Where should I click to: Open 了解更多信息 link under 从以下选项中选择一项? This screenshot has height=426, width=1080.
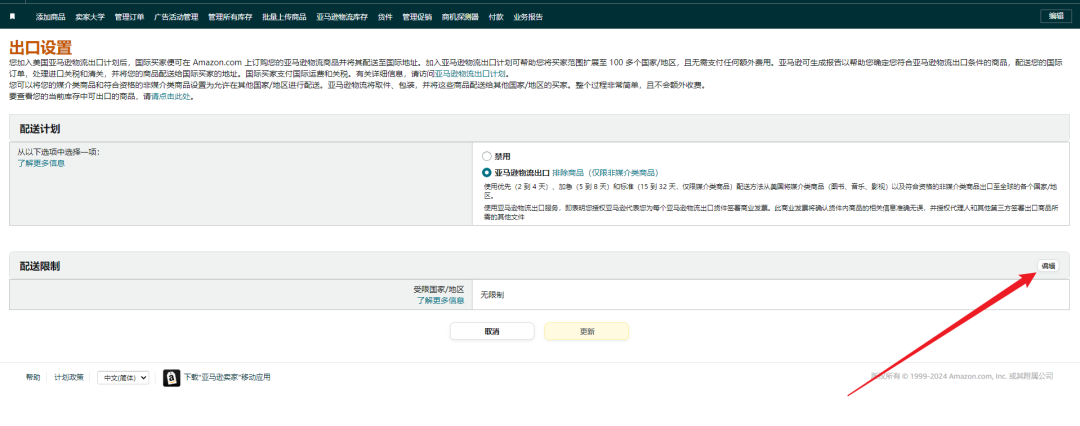pyautogui.click(x=41, y=163)
